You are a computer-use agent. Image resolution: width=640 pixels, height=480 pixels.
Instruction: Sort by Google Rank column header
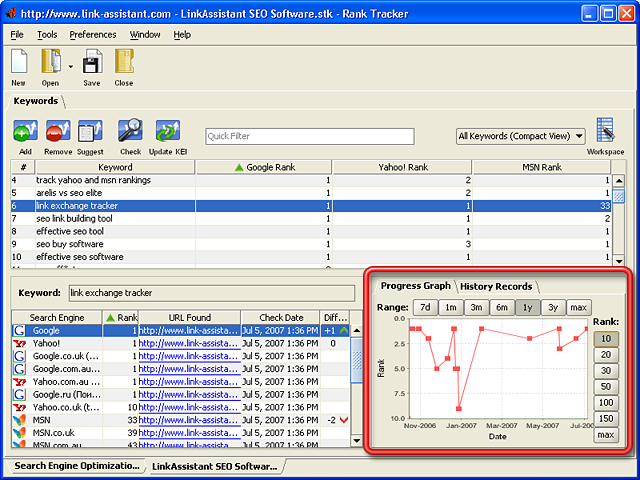(264, 167)
